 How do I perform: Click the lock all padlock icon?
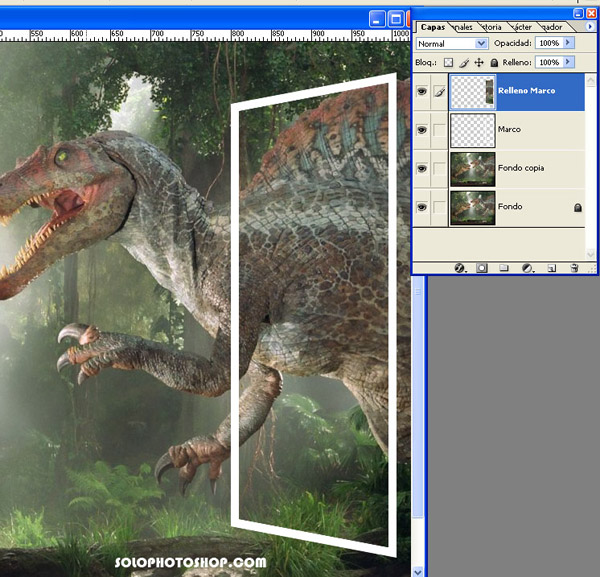pos(494,62)
